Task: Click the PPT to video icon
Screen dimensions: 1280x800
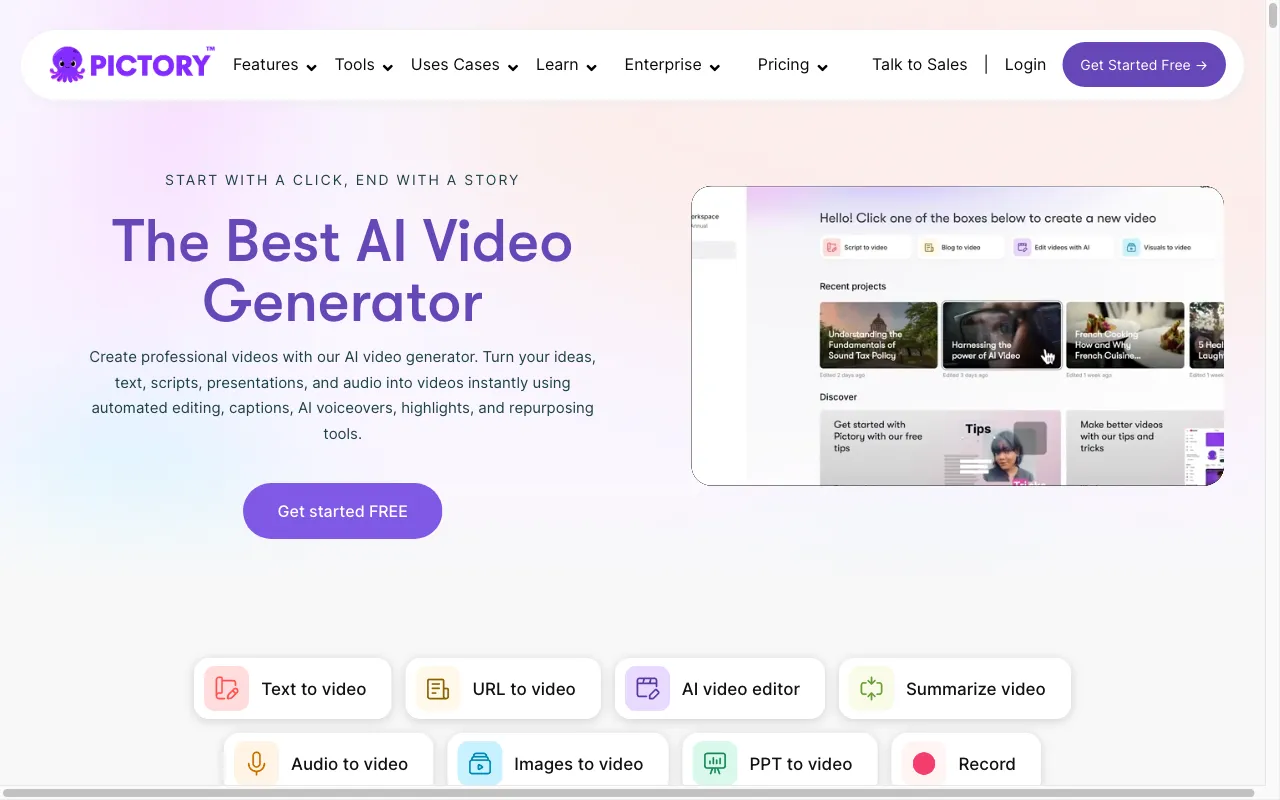Action: pos(714,764)
